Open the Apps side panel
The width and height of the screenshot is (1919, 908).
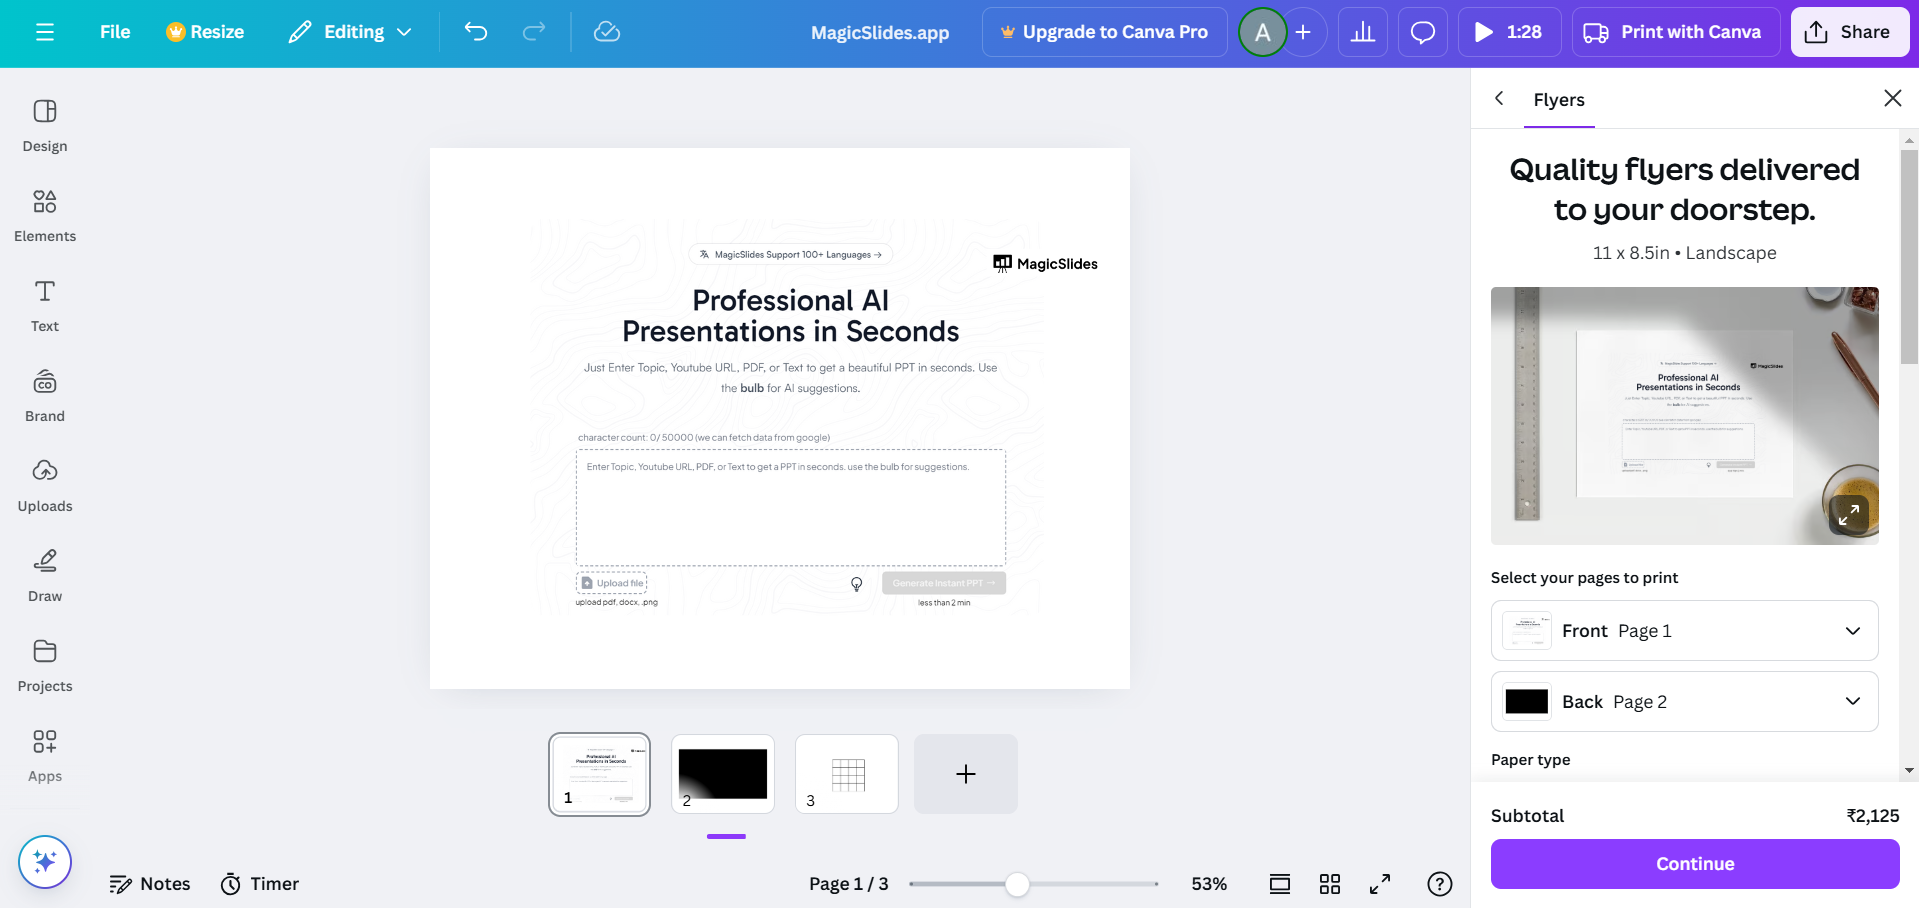coord(45,755)
